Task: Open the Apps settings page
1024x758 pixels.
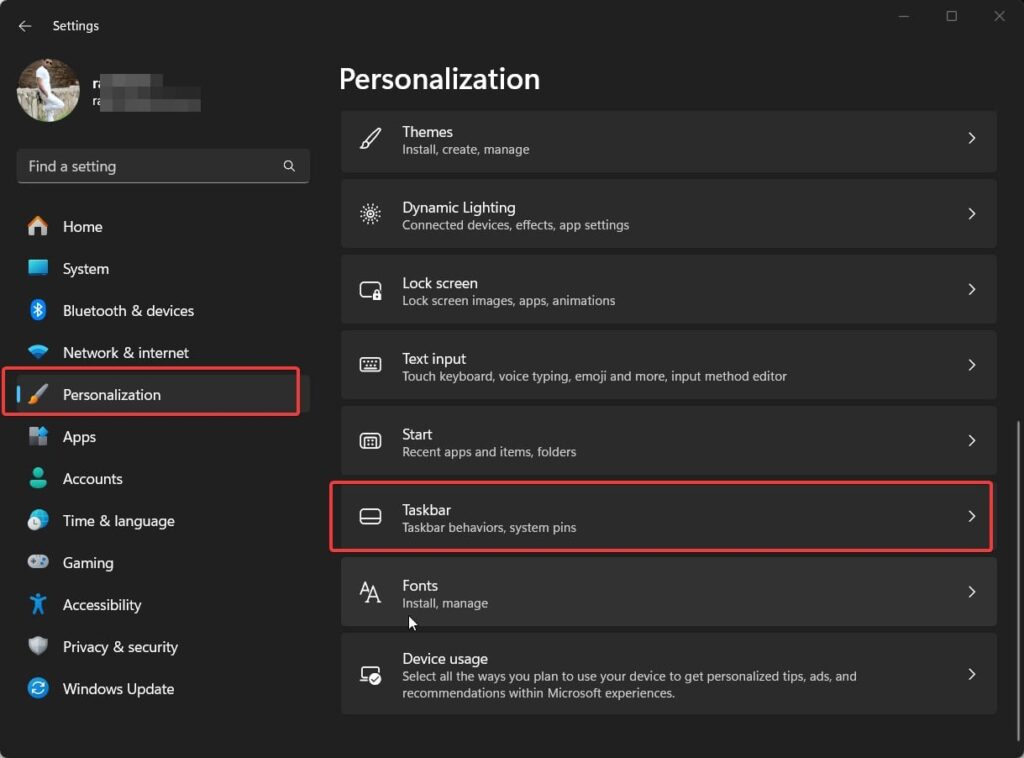Action: click(79, 436)
